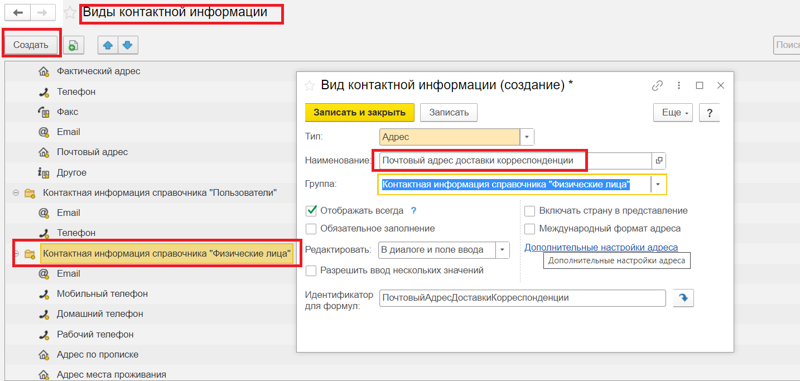This screenshot has height=381, width=800.
Task: Select the Домашний телефон row
Action: [99, 314]
